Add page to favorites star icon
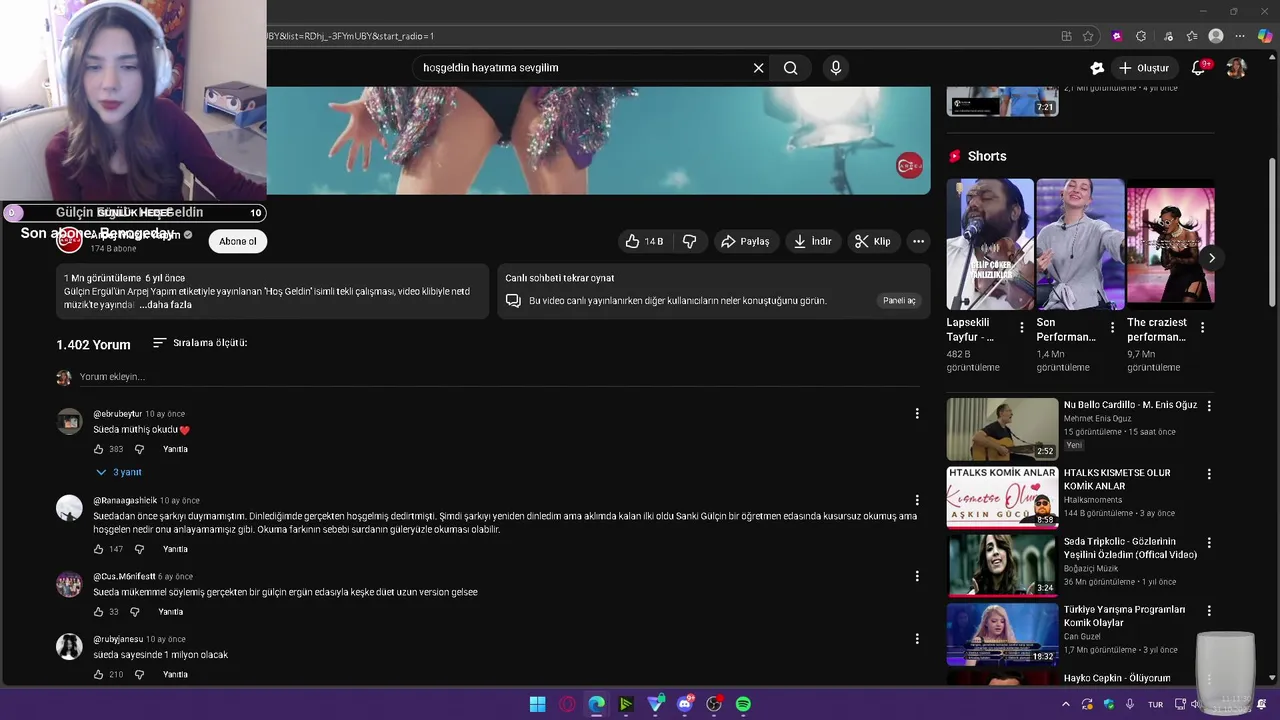Image resolution: width=1280 pixels, height=720 pixels. click(x=1089, y=36)
